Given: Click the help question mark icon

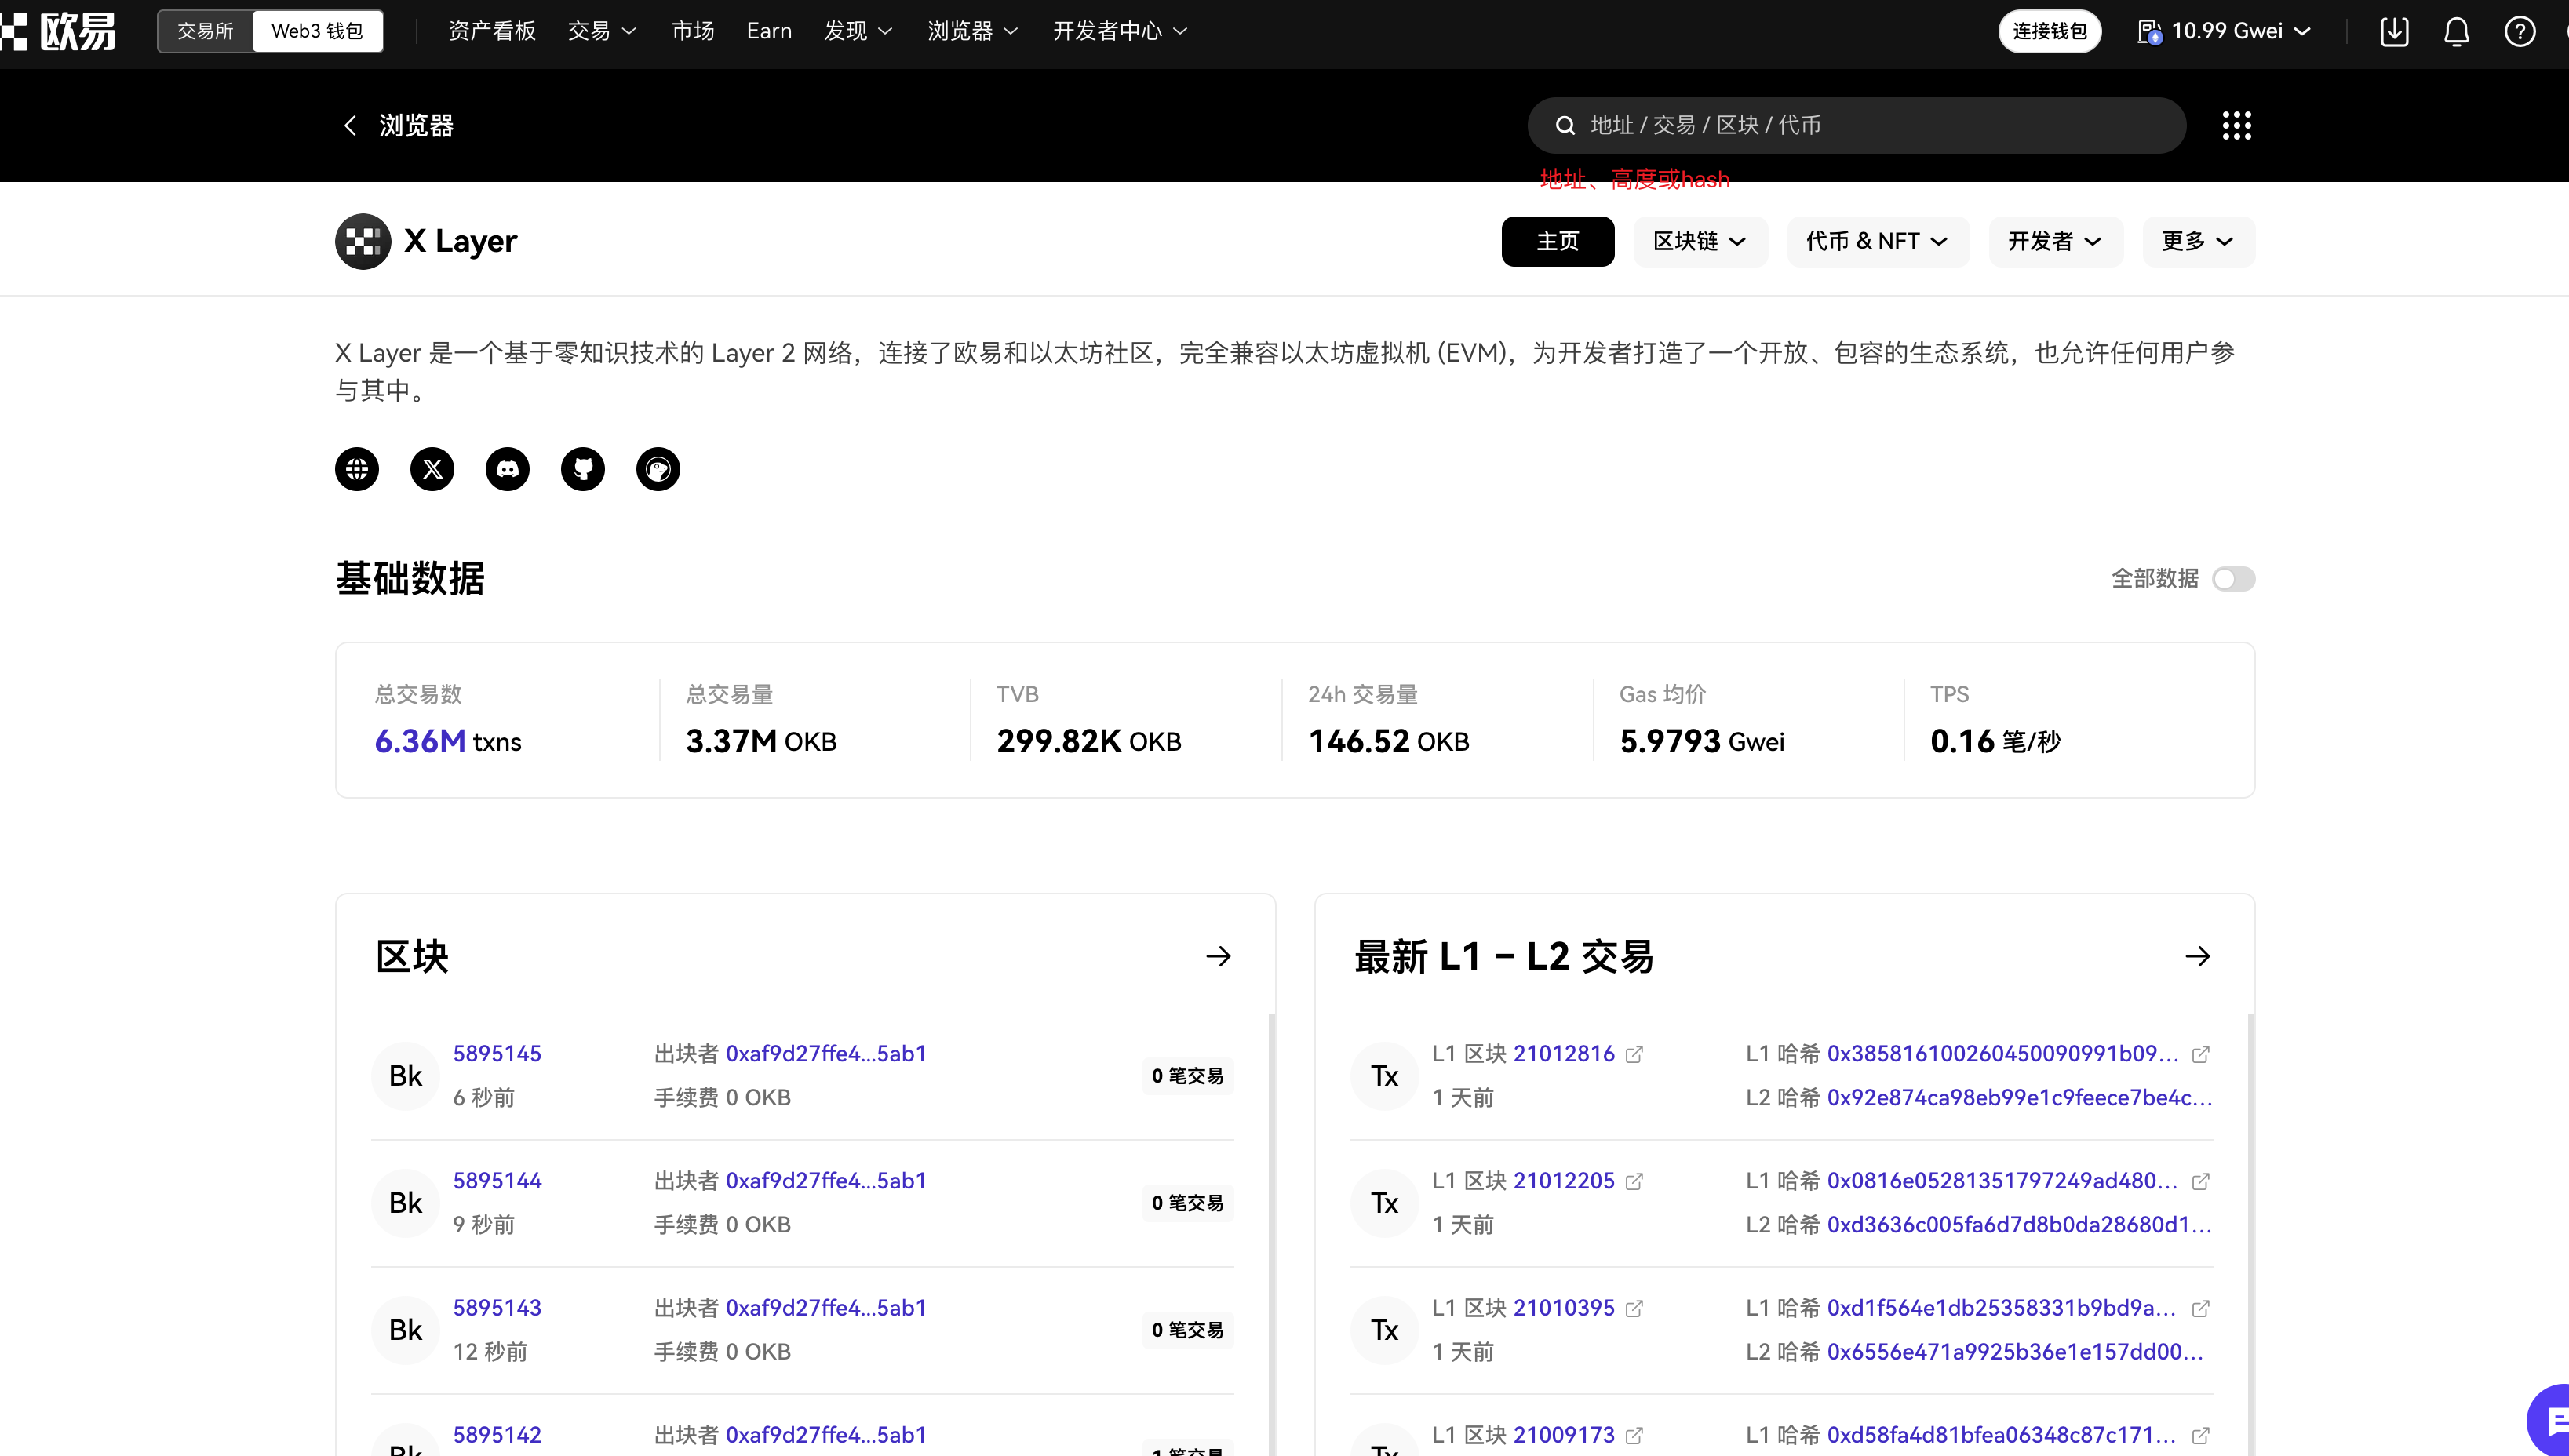Looking at the screenshot, I should [x=2519, y=32].
